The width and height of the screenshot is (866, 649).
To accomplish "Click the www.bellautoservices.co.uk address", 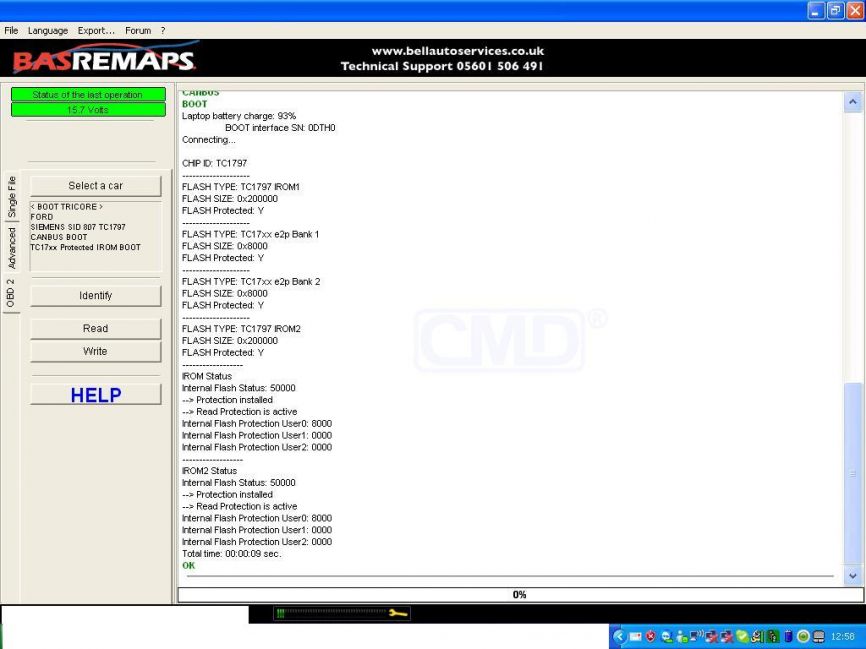I will 458,51.
